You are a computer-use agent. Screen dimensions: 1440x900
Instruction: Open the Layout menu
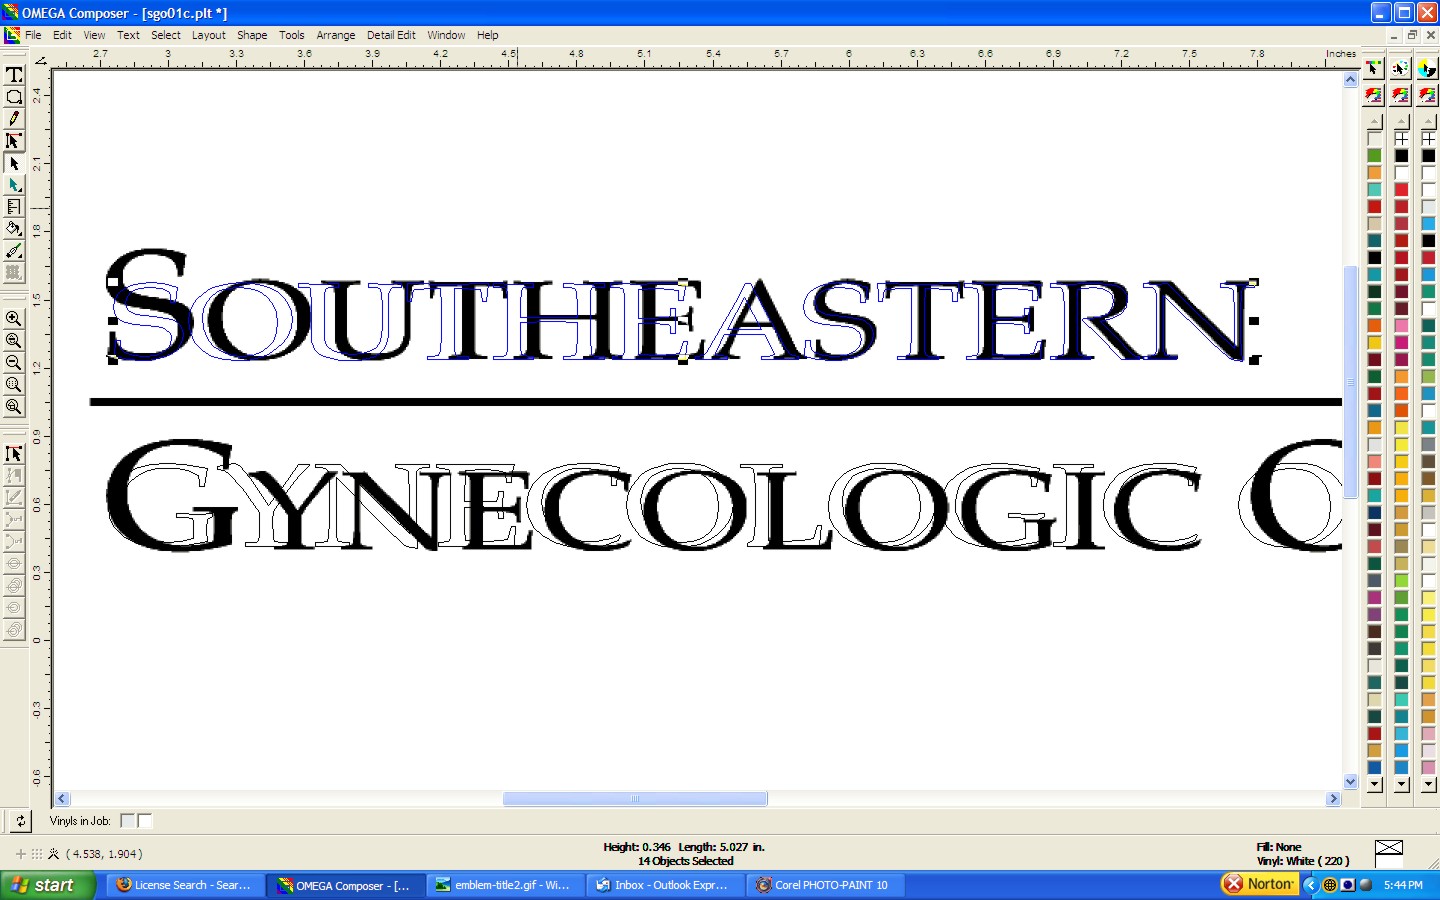tap(209, 35)
